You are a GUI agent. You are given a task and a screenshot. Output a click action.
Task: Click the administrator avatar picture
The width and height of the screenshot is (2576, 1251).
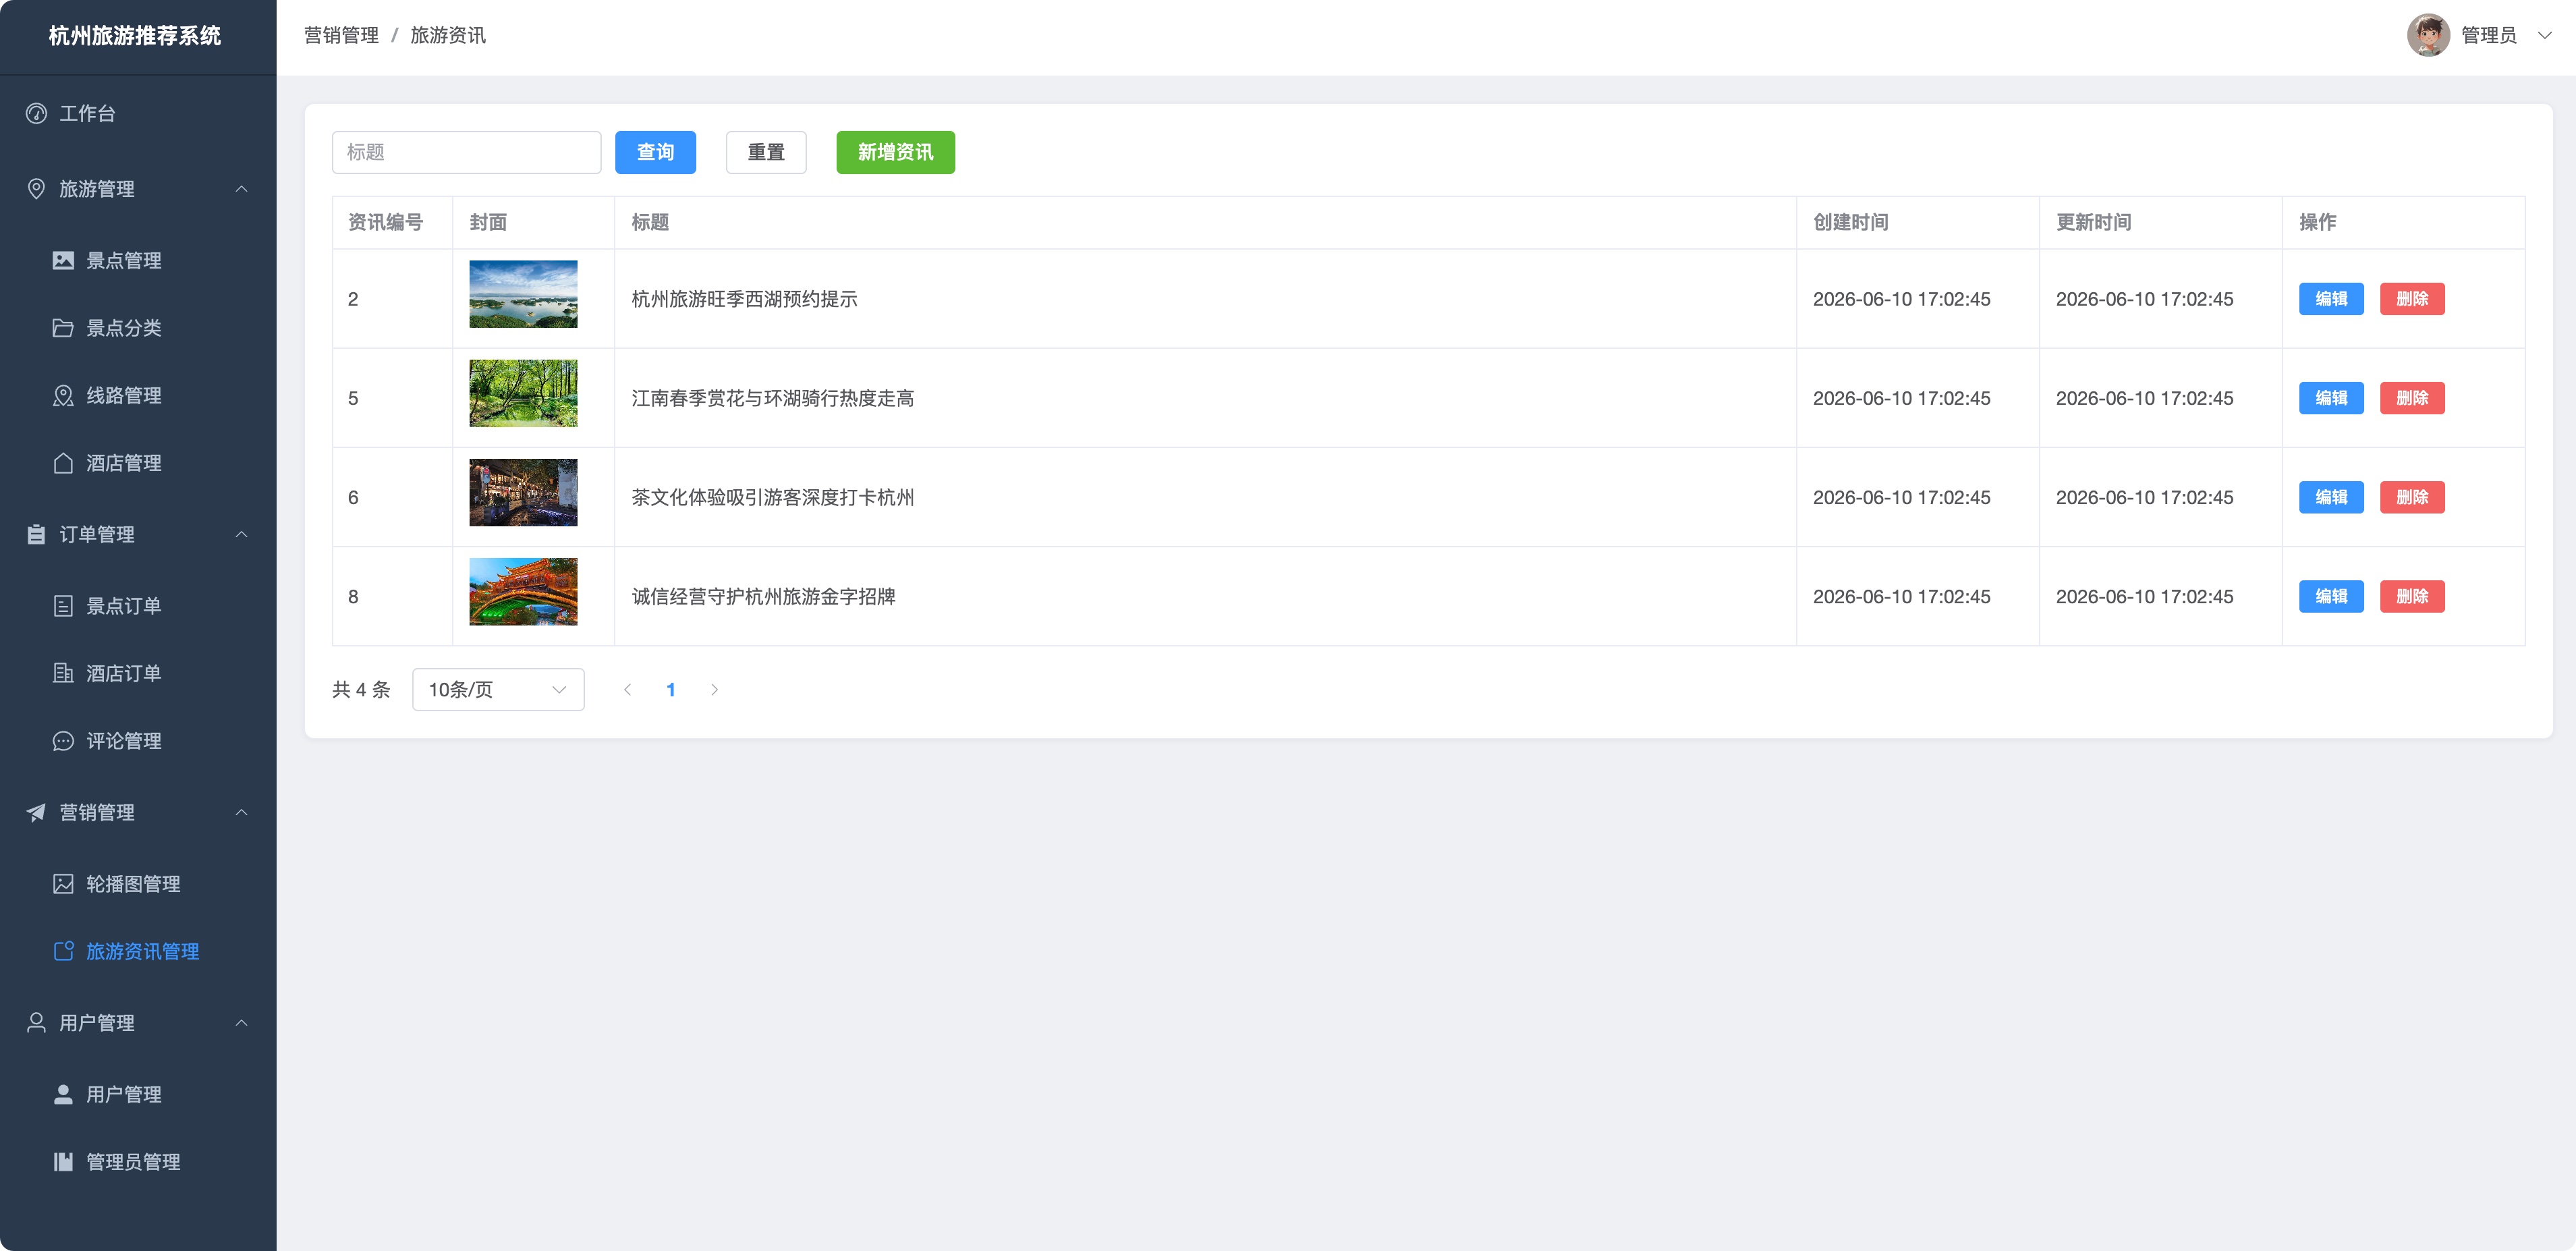[2427, 35]
